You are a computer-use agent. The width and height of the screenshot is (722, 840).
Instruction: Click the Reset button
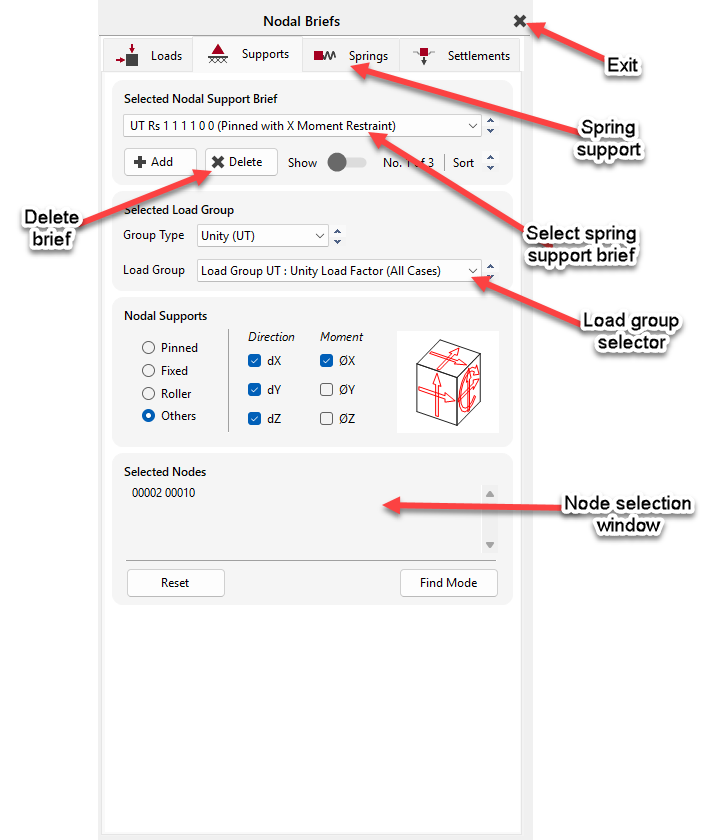175,583
